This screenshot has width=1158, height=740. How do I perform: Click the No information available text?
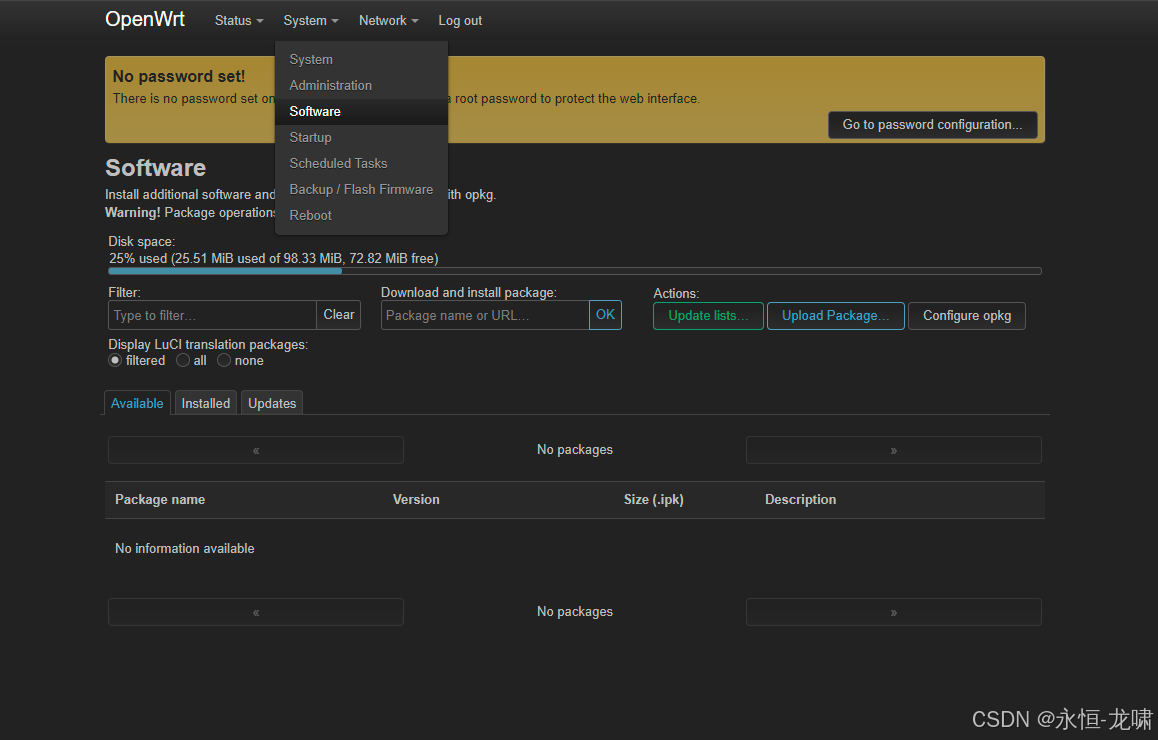[x=185, y=549]
